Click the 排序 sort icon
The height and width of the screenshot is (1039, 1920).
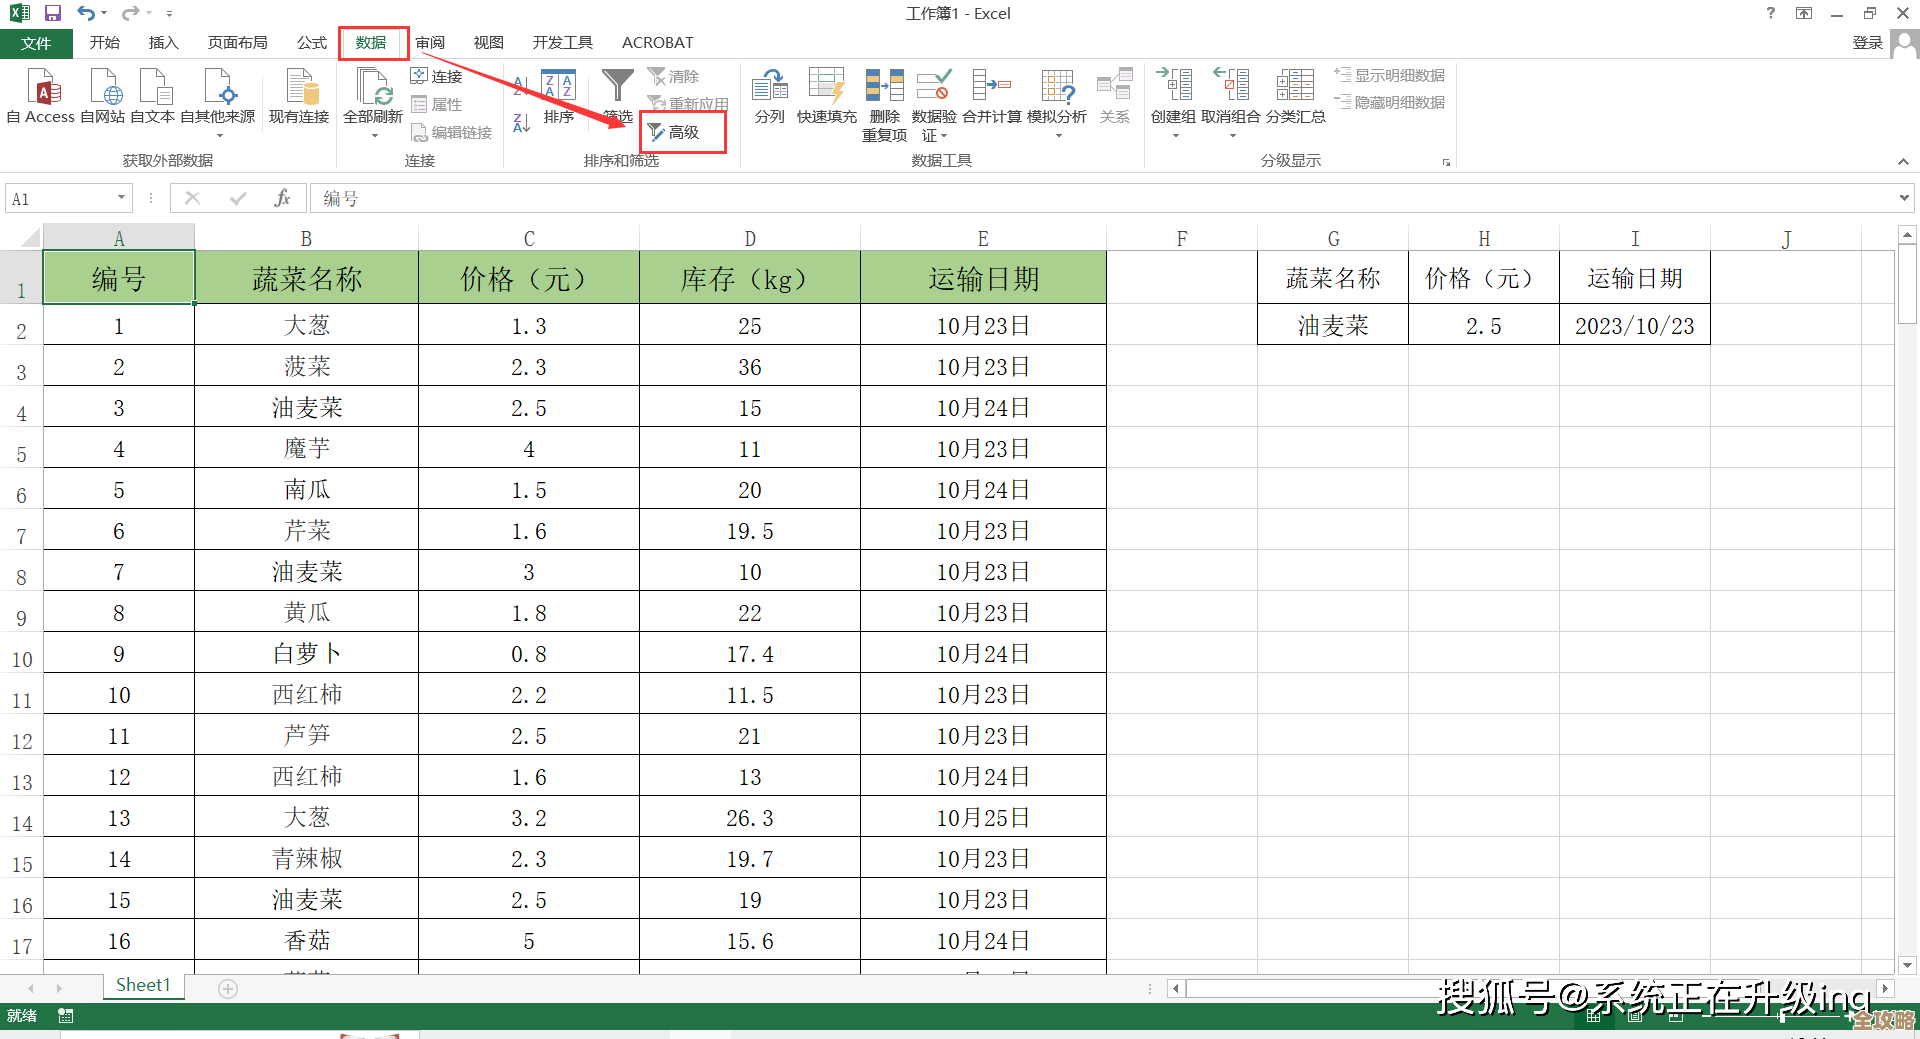(x=558, y=95)
